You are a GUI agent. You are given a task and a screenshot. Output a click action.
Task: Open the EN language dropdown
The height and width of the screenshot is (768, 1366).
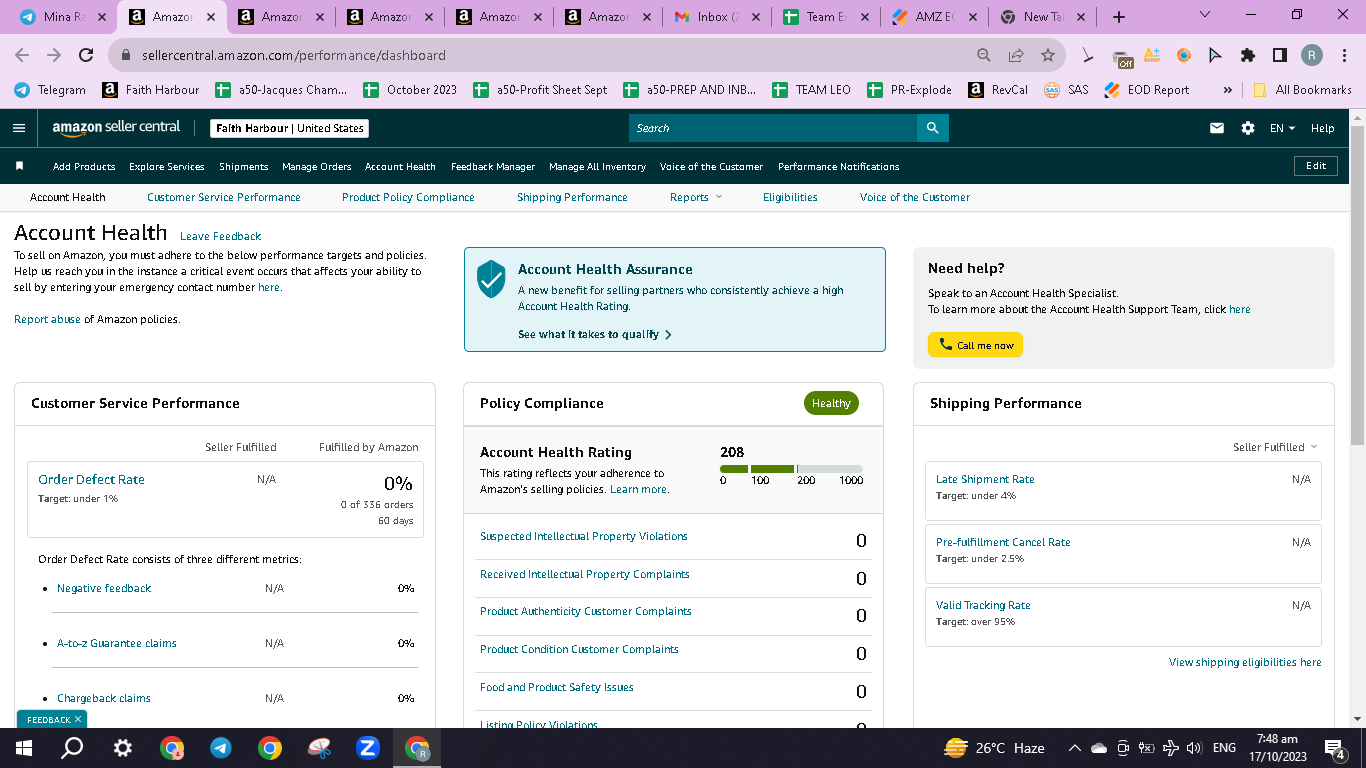click(x=1283, y=128)
